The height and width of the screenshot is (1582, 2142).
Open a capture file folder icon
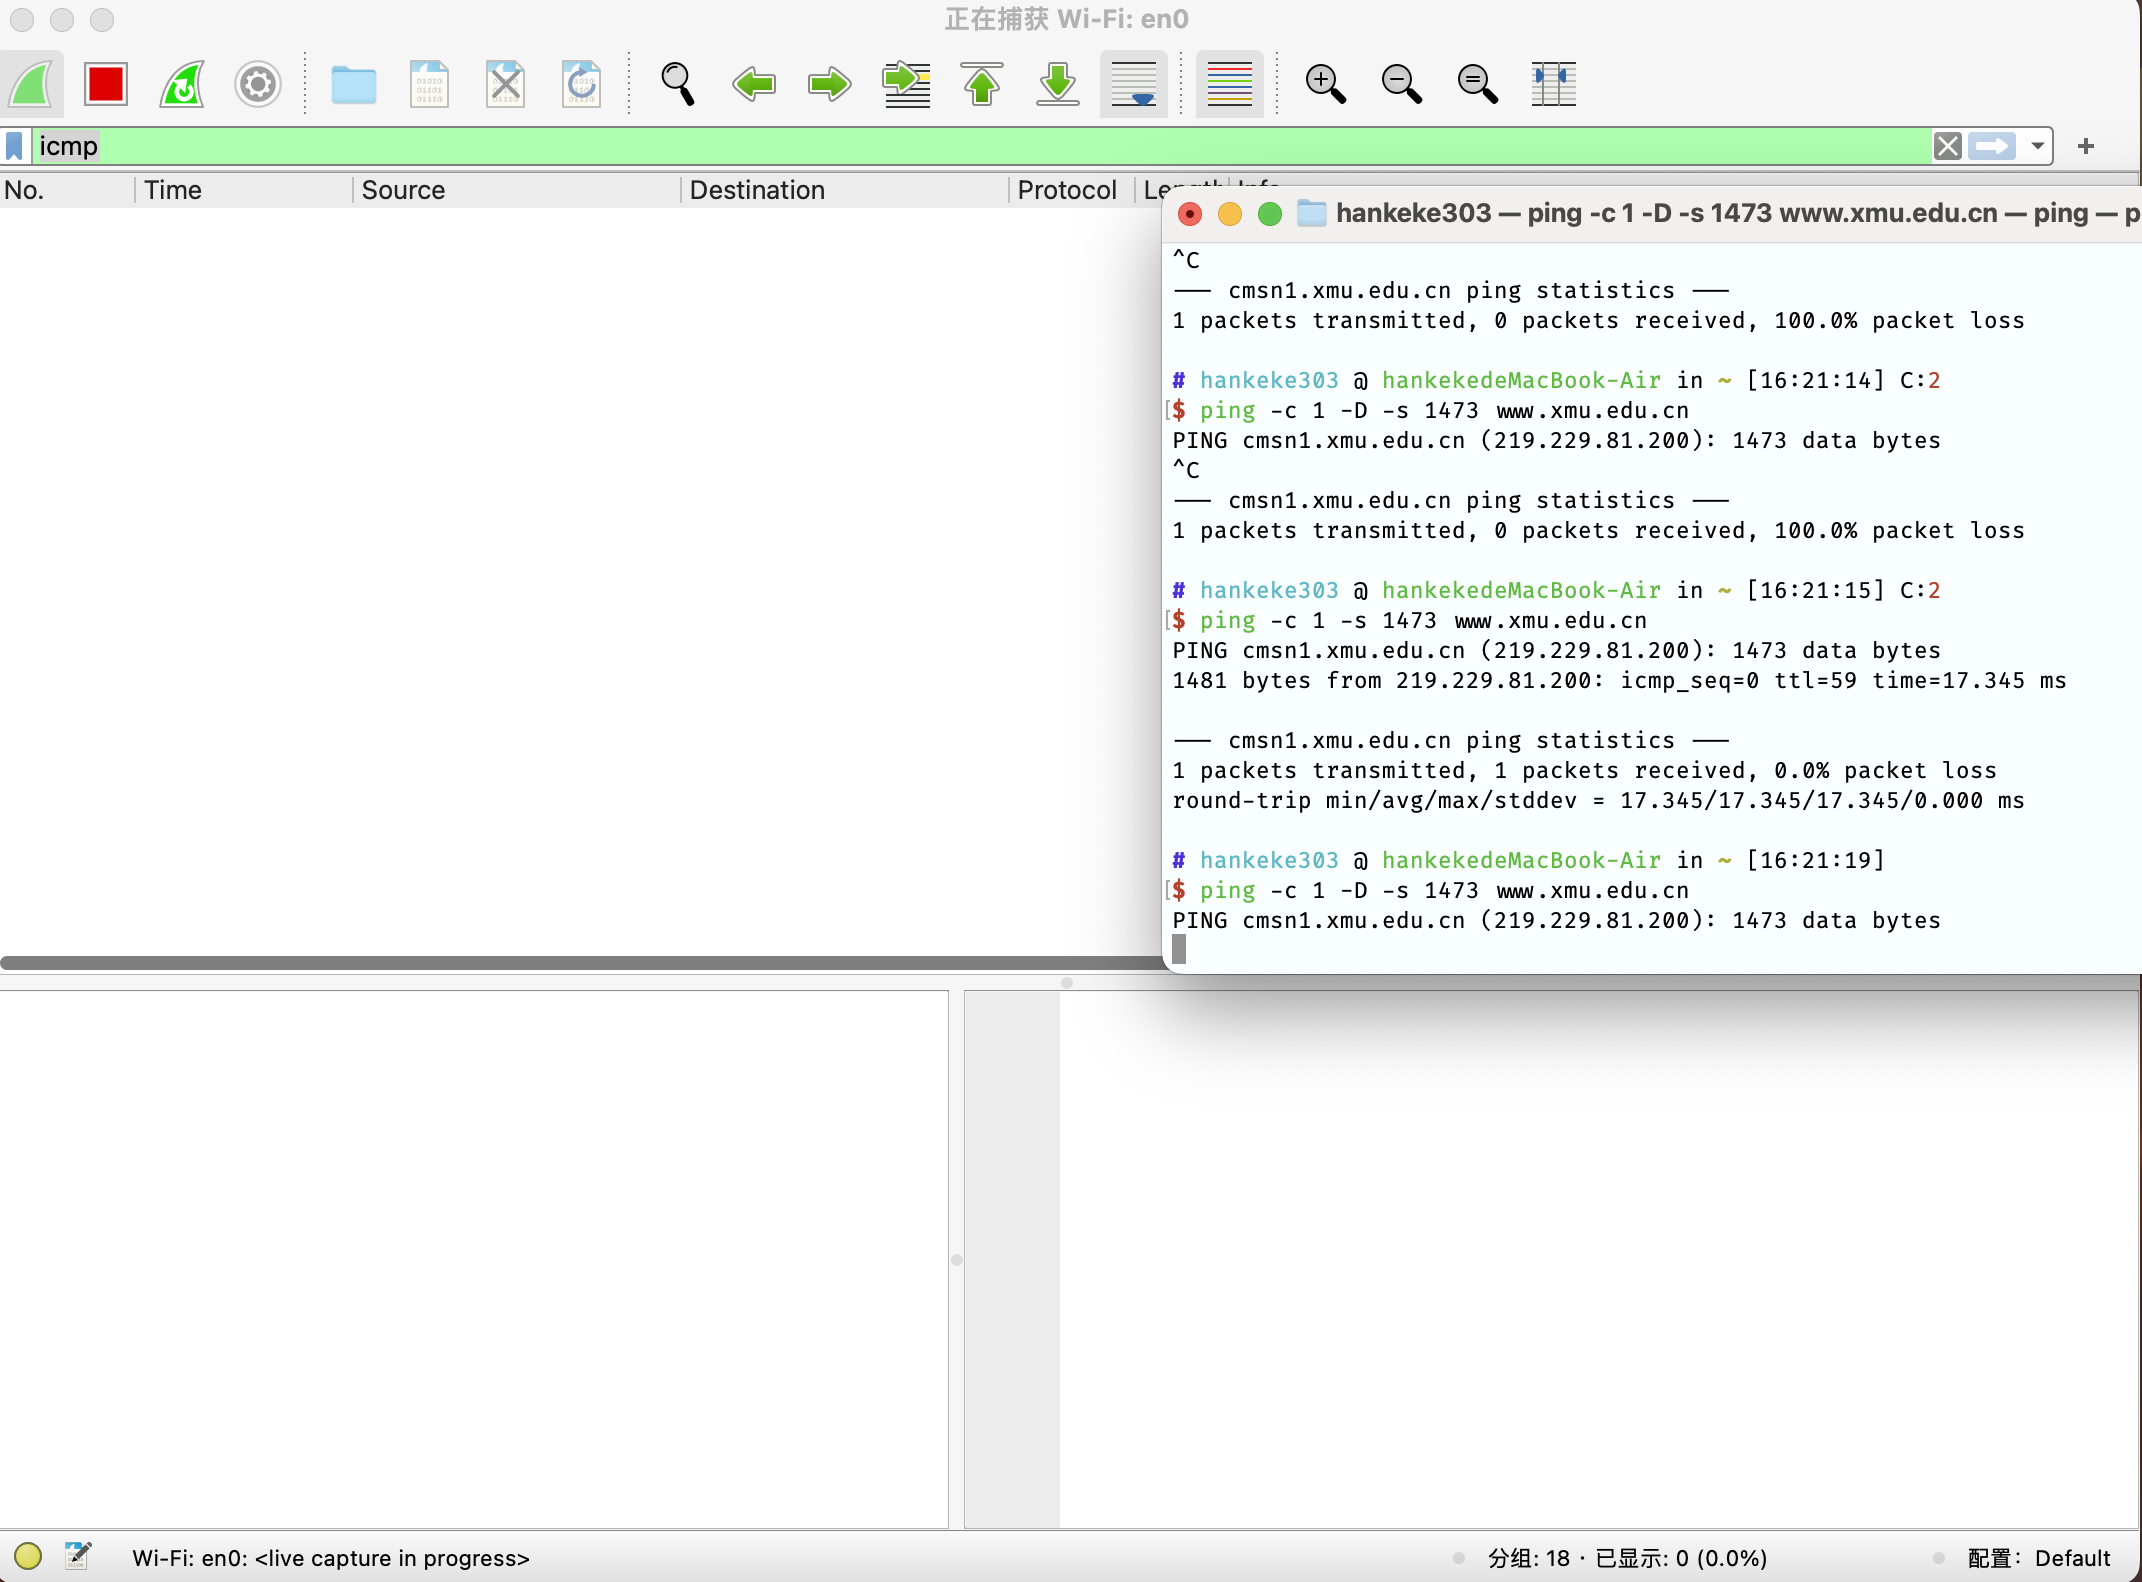[354, 84]
